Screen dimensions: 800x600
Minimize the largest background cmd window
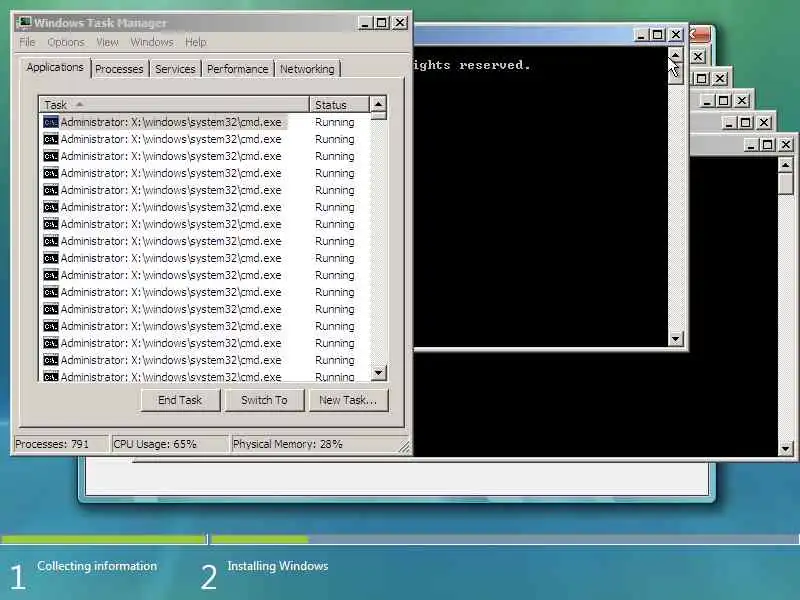[750, 145]
